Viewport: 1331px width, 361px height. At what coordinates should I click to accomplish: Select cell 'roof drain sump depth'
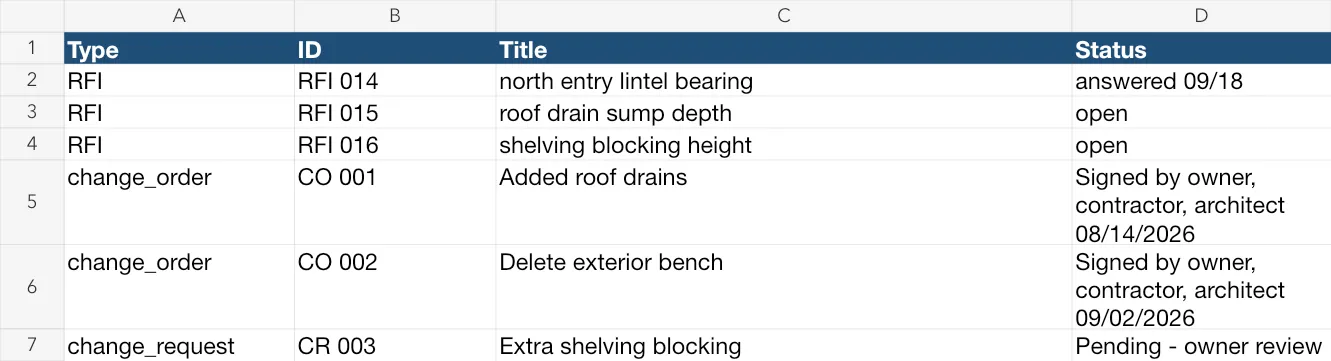[x=784, y=113]
